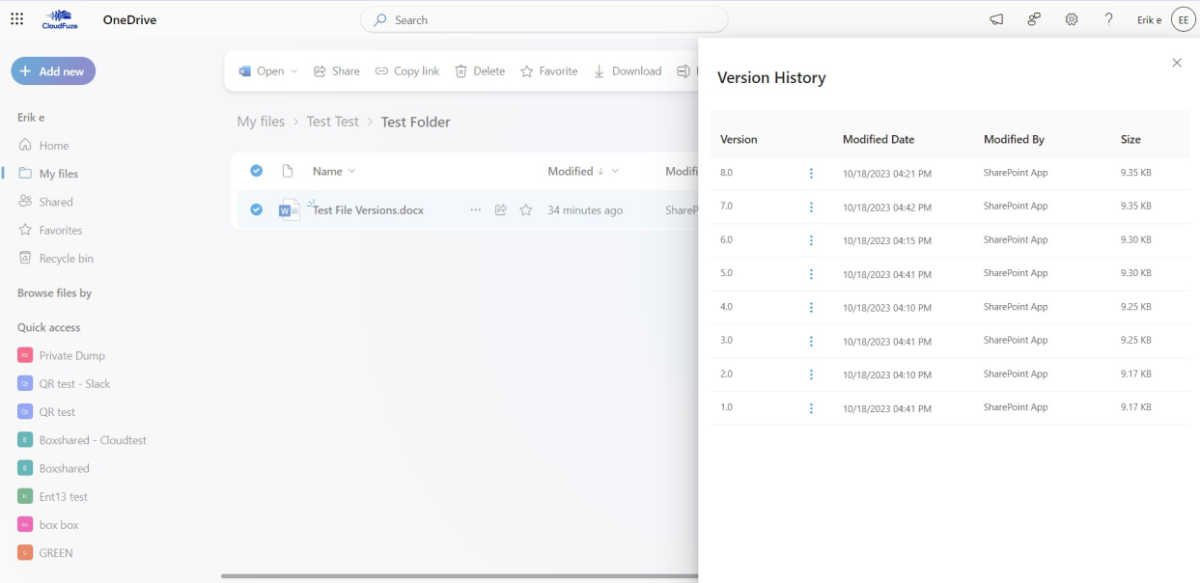Open the more actions menu for version 8.0

click(x=811, y=172)
